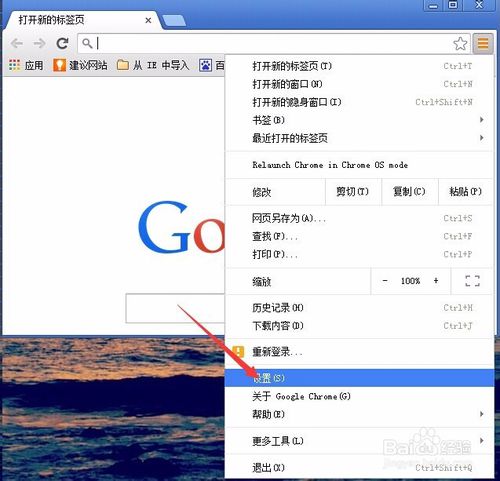The image size is (500, 481).
Task: Open the 从 IE 中导入 bookmark folder
Action: pos(153,65)
